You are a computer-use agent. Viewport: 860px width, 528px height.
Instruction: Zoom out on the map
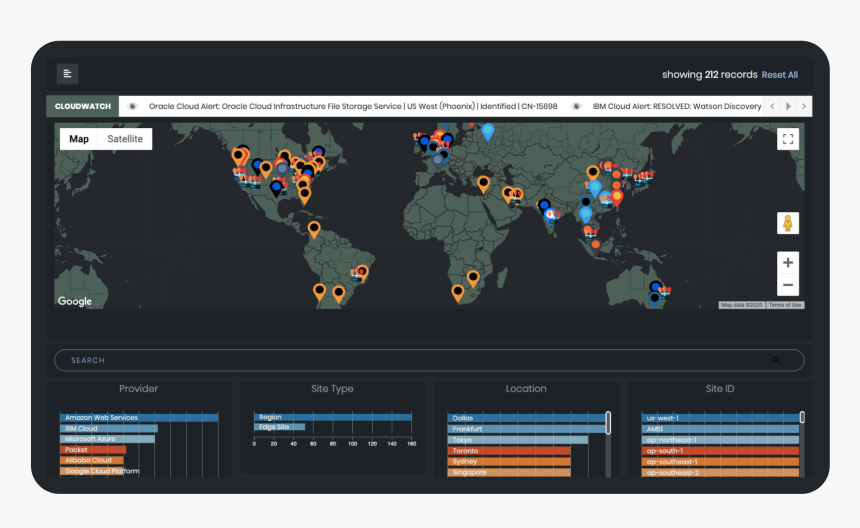(x=788, y=285)
